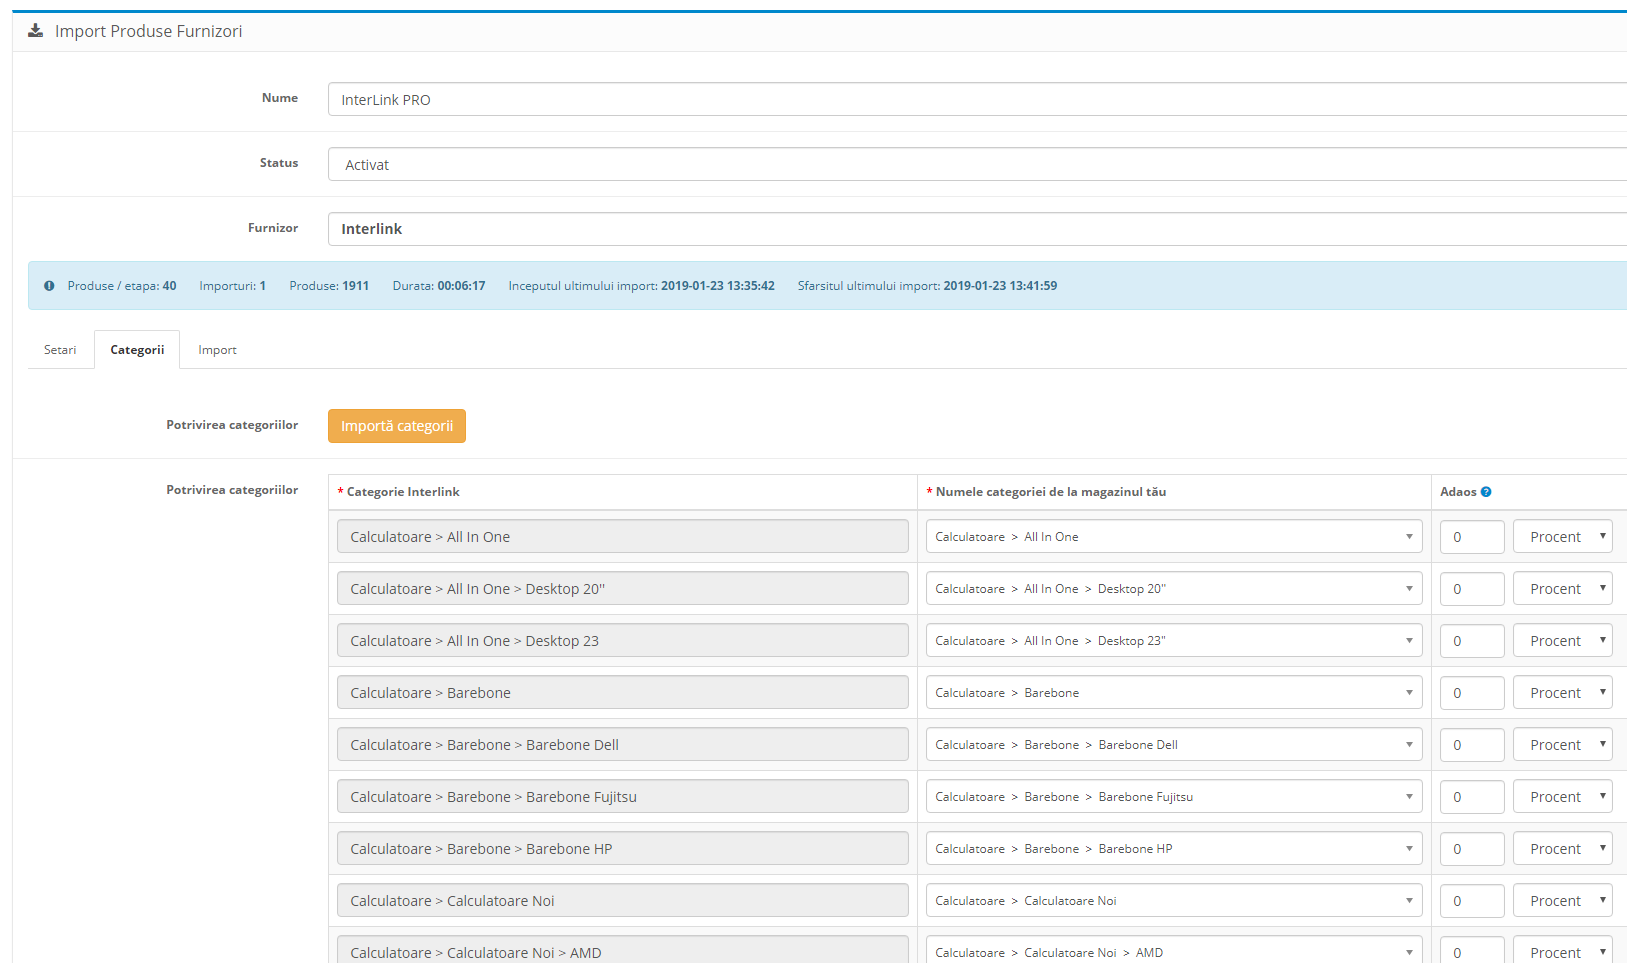This screenshot has width=1627, height=963.
Task: Expand store category dropdown for Desktop 20"
Action: (x=1173, y=589)
